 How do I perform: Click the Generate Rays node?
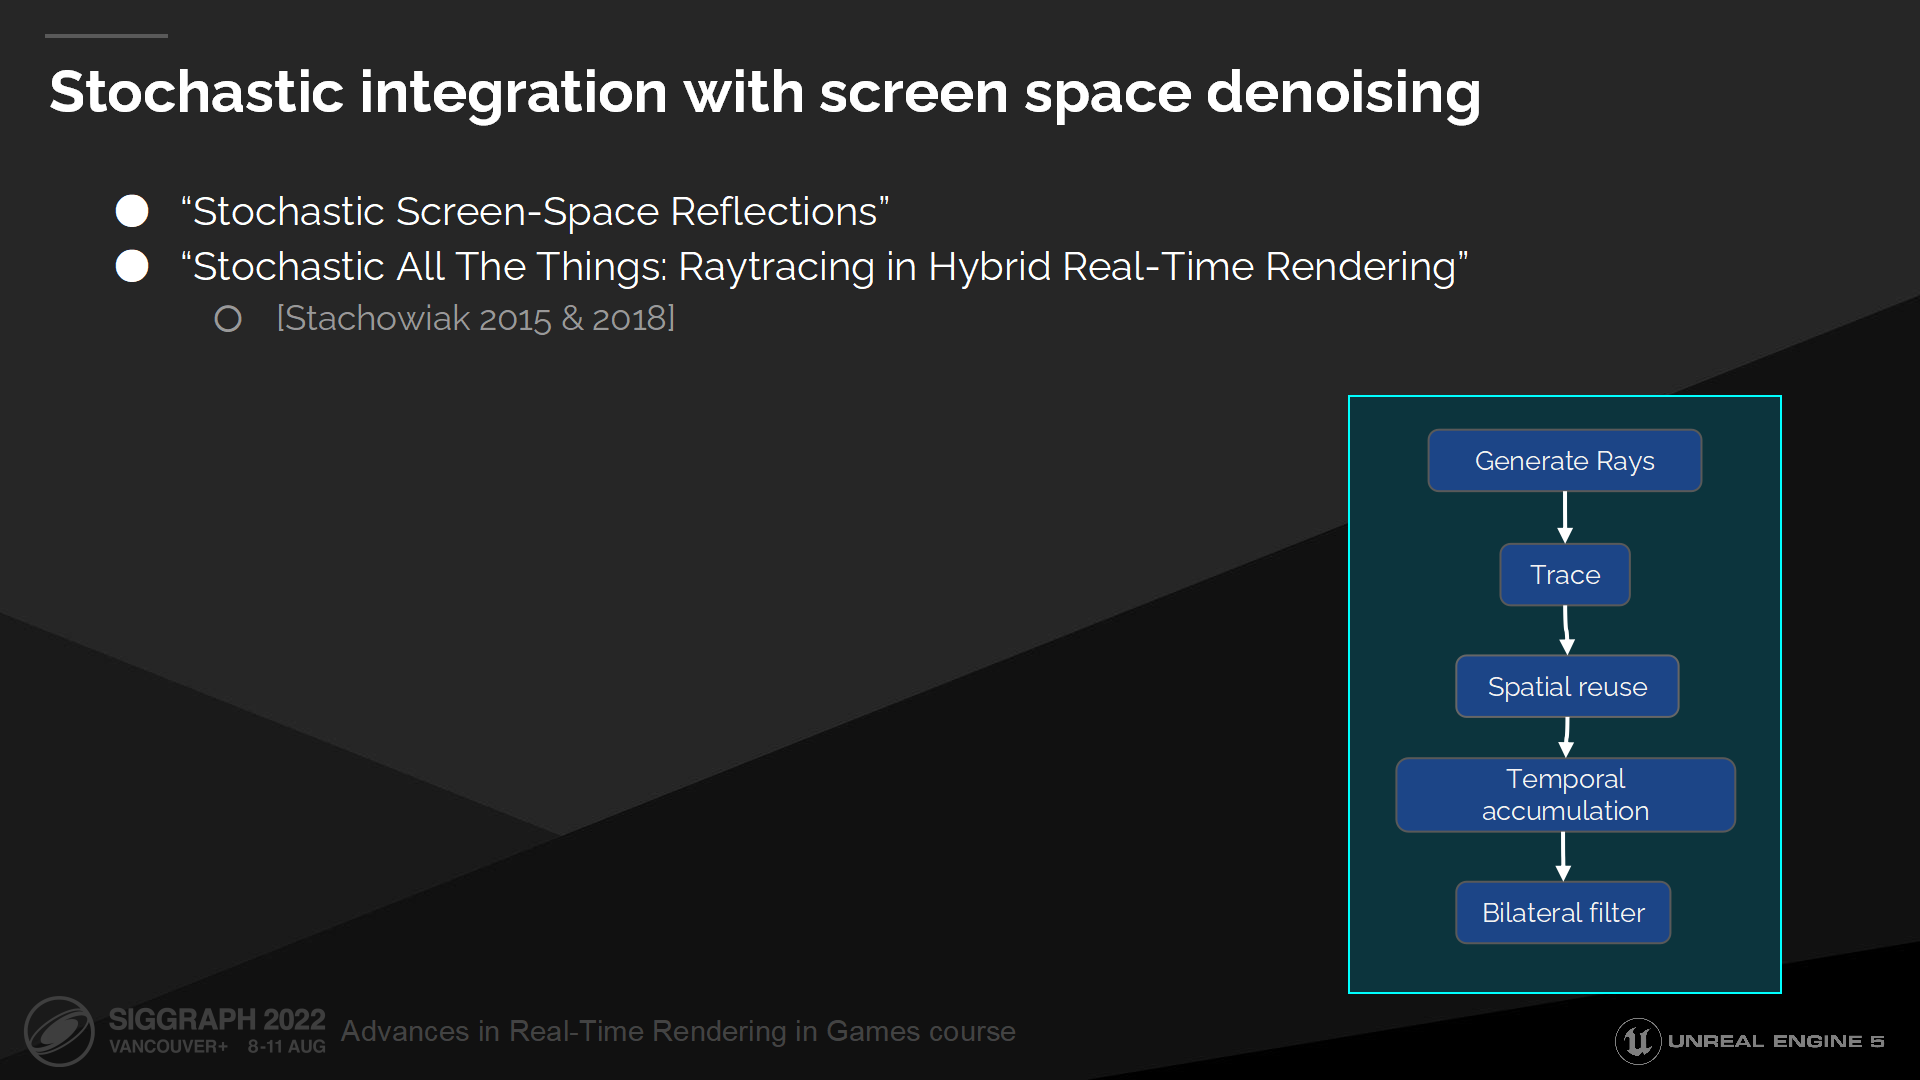[x=1563, y=459]
